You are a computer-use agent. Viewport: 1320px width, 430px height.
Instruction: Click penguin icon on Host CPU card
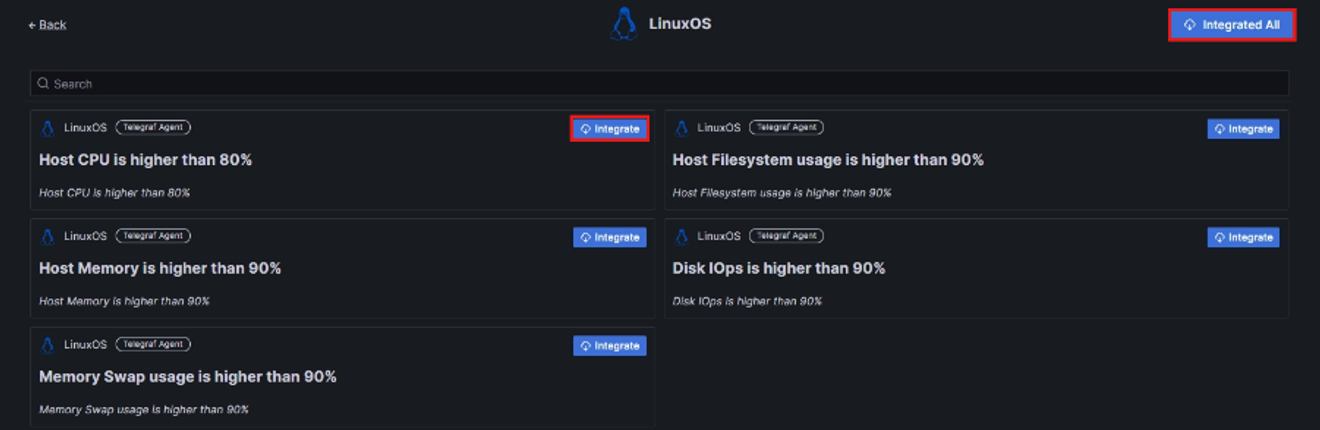coord(47,128)
